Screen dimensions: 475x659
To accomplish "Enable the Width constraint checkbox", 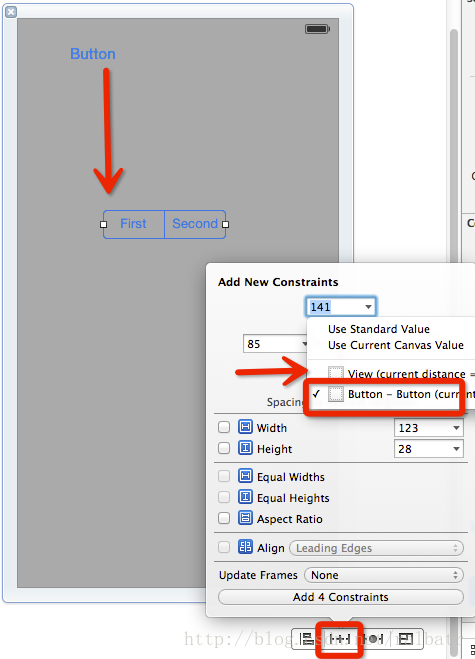I will click(224, 427).
